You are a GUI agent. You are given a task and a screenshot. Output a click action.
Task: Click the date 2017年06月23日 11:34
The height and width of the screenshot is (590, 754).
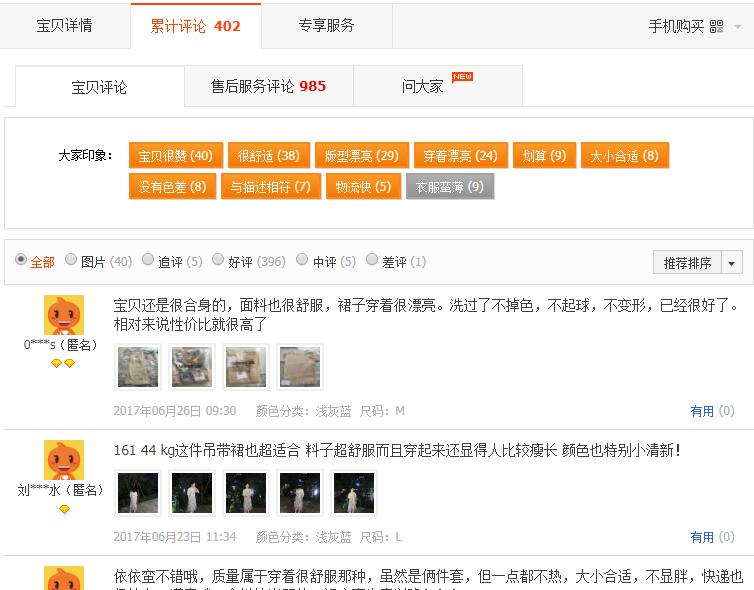point(175,537)
